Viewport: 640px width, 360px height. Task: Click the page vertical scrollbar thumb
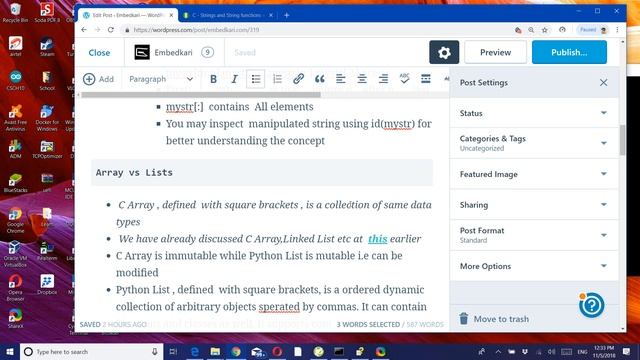click(622, 140)
